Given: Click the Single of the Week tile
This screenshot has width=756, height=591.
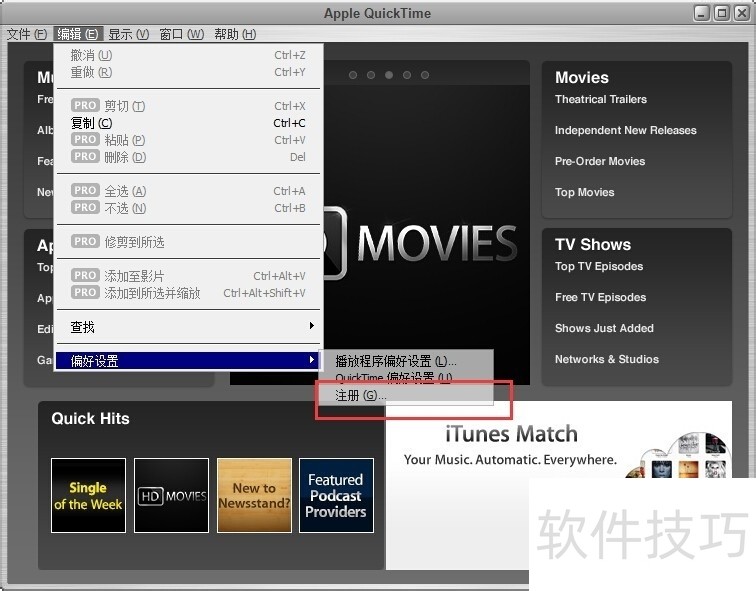Looking at the screenshot, I should (x=88, y=495).
